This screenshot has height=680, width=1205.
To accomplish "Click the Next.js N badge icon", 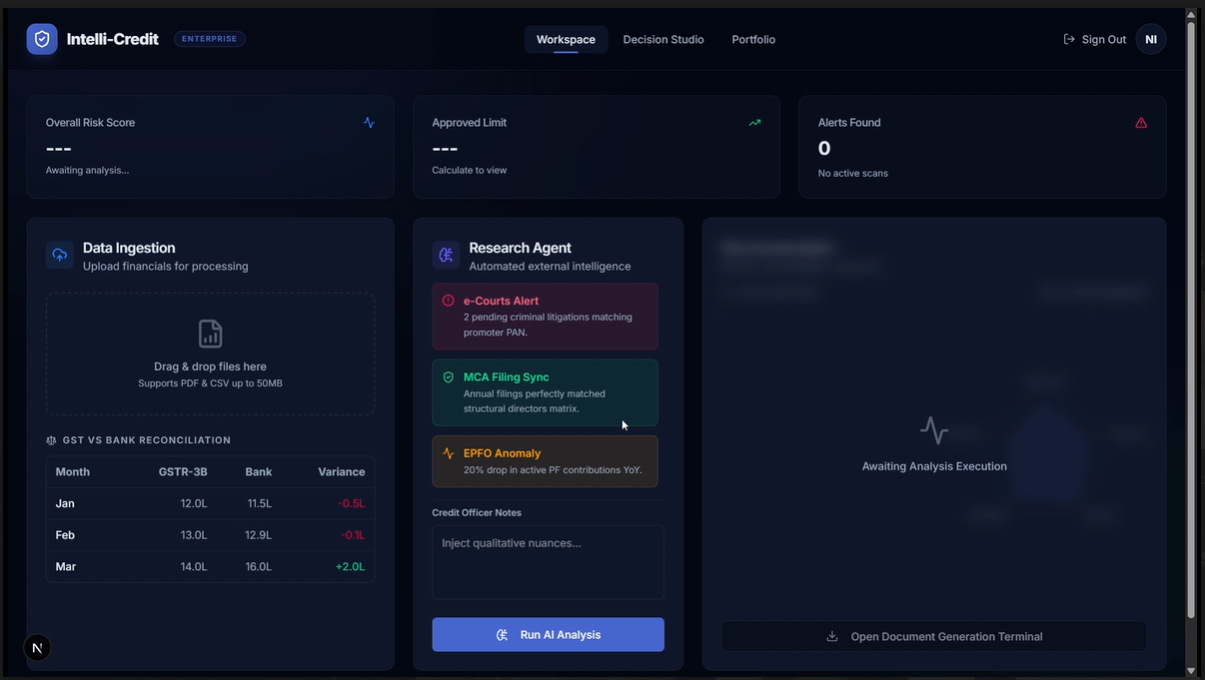I will pyautogui.click(x=37, y=648).
